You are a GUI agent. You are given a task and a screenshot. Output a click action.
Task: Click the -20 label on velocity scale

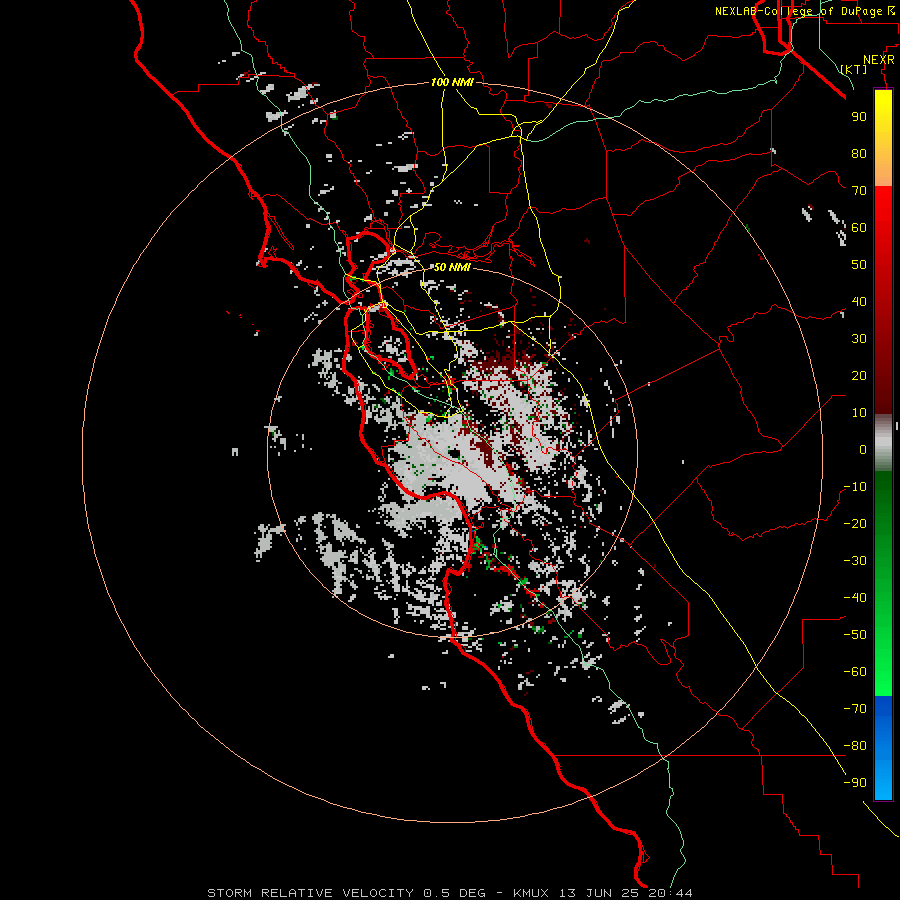click(855, 524)
